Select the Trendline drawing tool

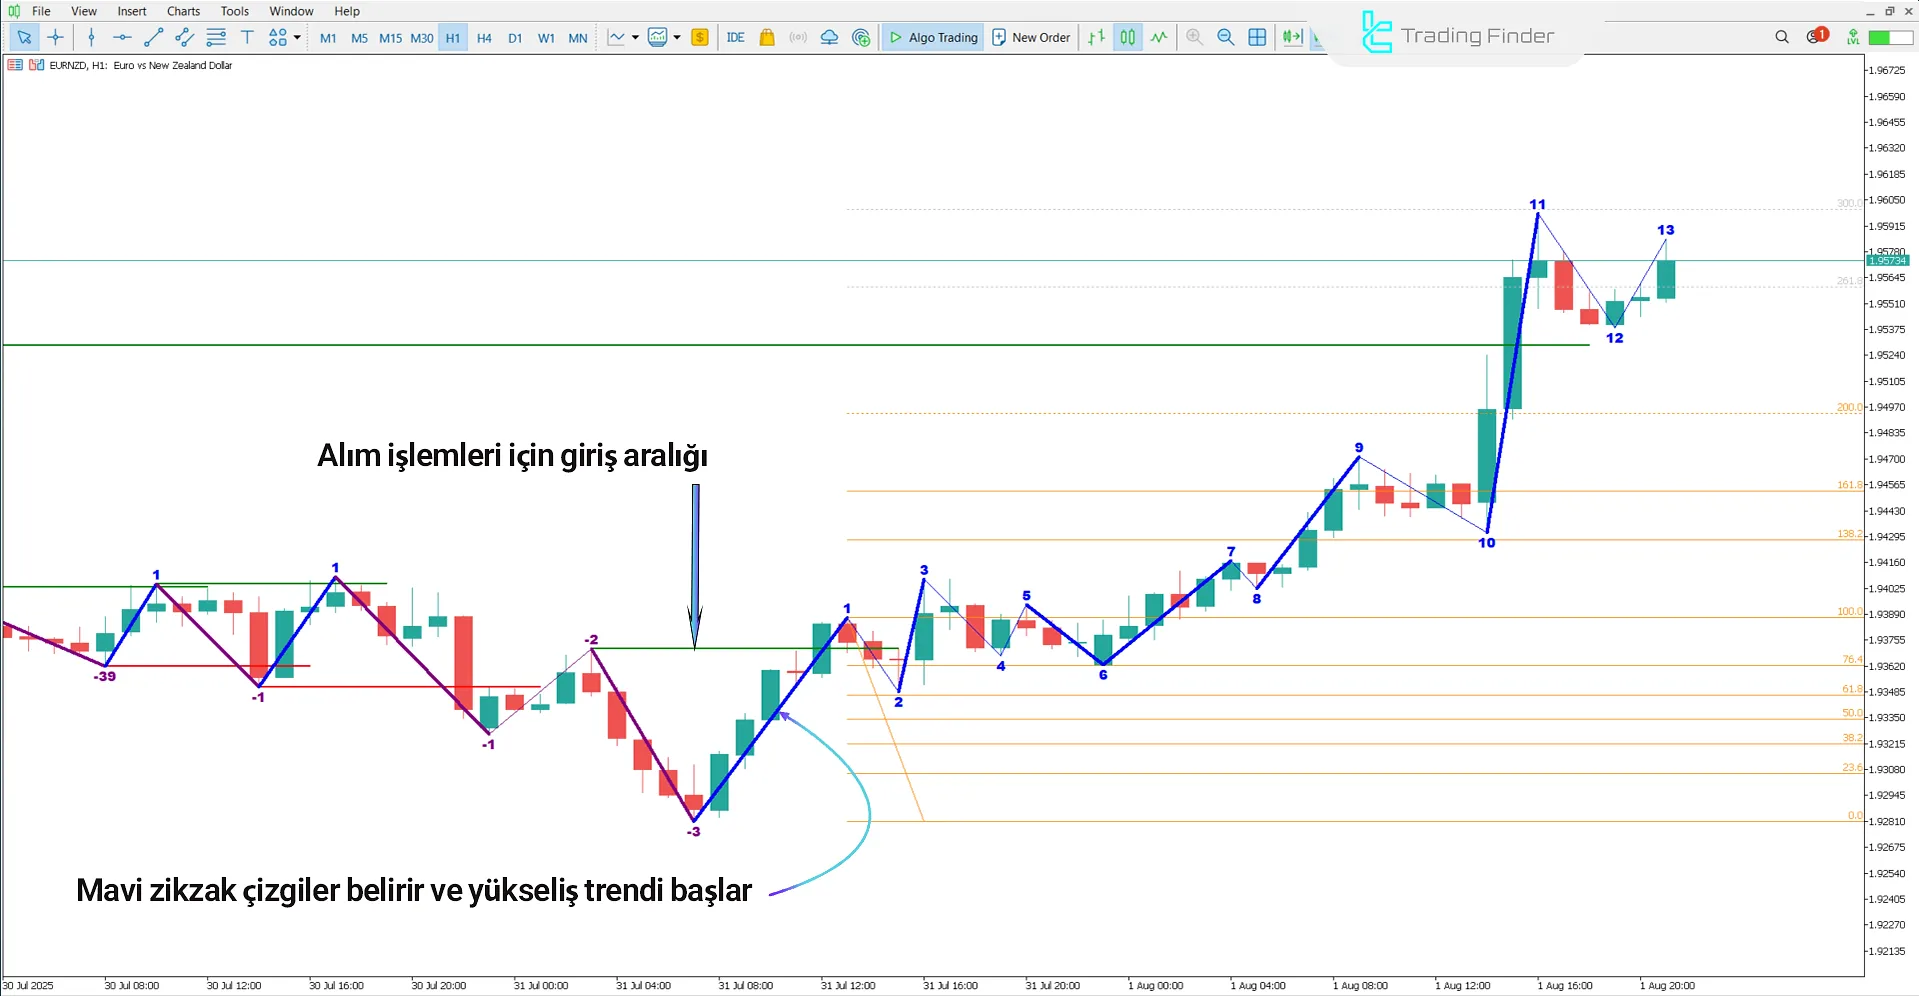point(153,37)
